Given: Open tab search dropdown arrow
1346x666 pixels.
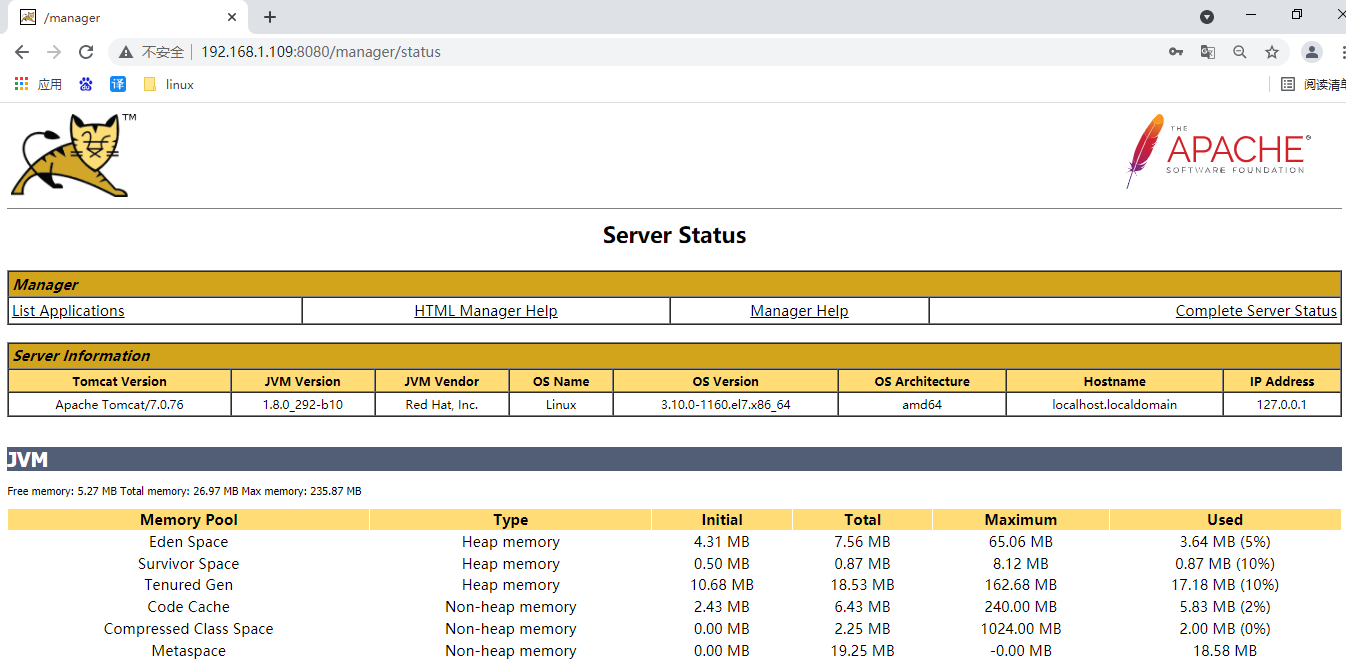Looking at the screenshot, I should (x=1207, y=17).
